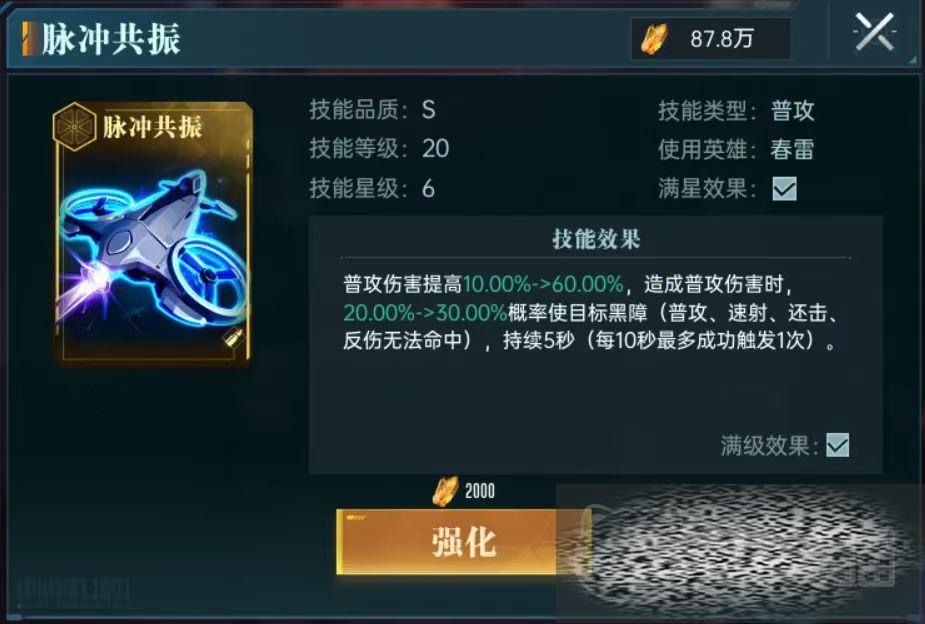Click the bullet icon on card corner

[x=232, y=339]
